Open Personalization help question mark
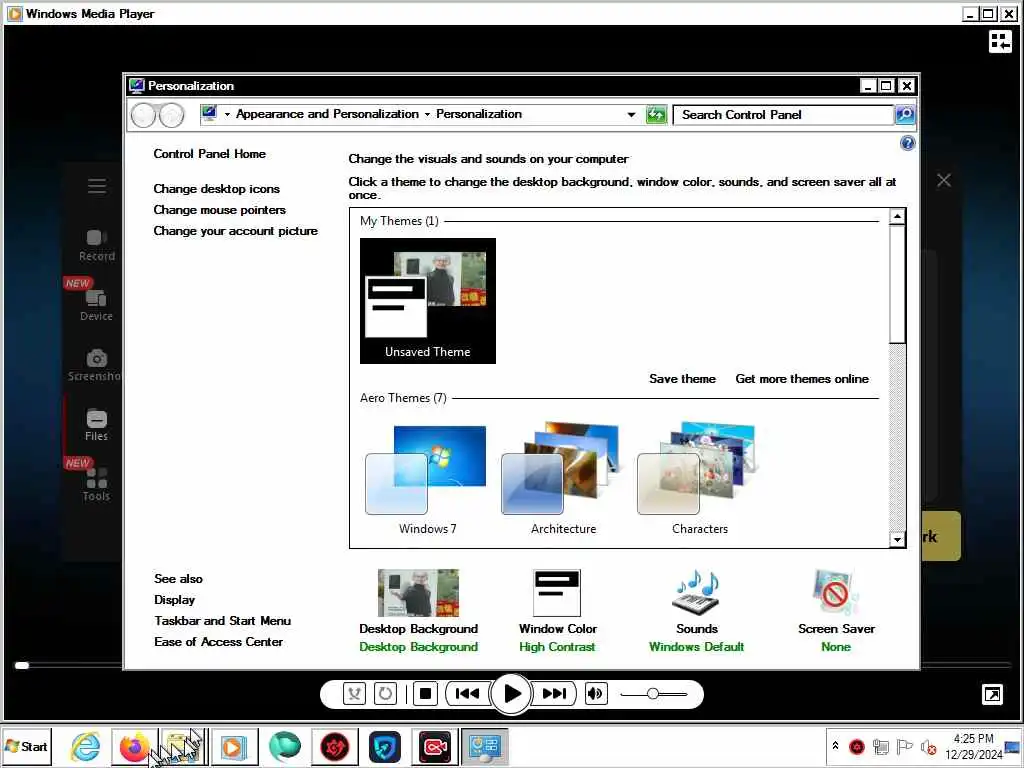This screenshot has height=768, width=1024. (907, 143)
